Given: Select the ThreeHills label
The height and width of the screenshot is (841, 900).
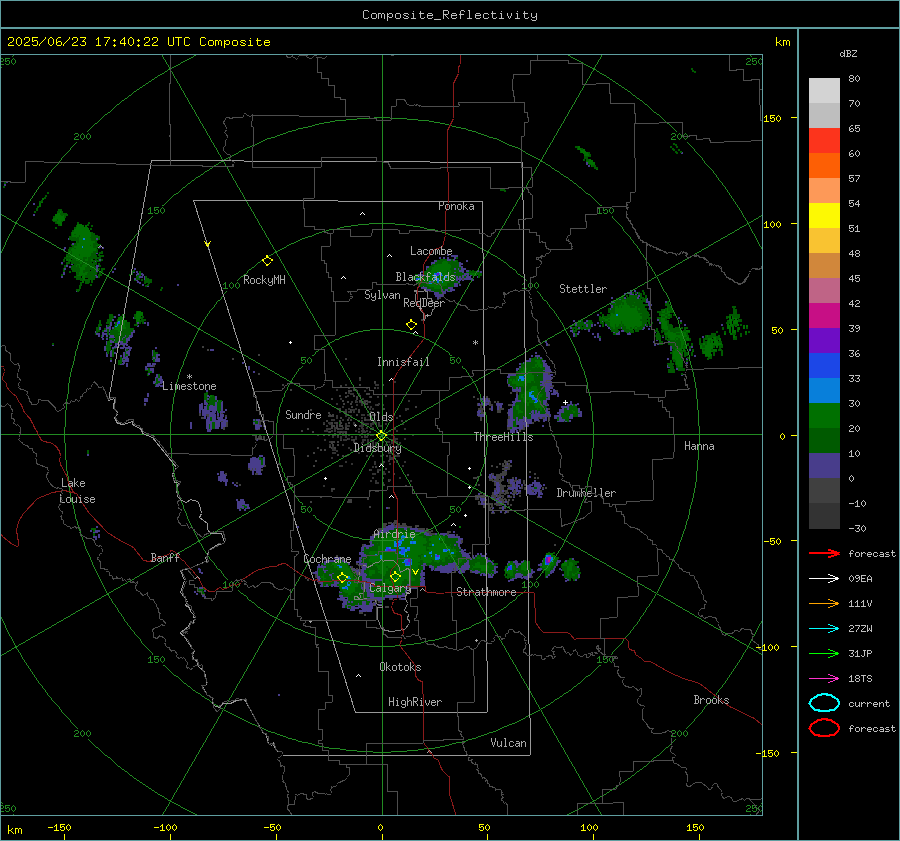Looking at the screenshot, I should pyautogui.click(x=503, y=437).
